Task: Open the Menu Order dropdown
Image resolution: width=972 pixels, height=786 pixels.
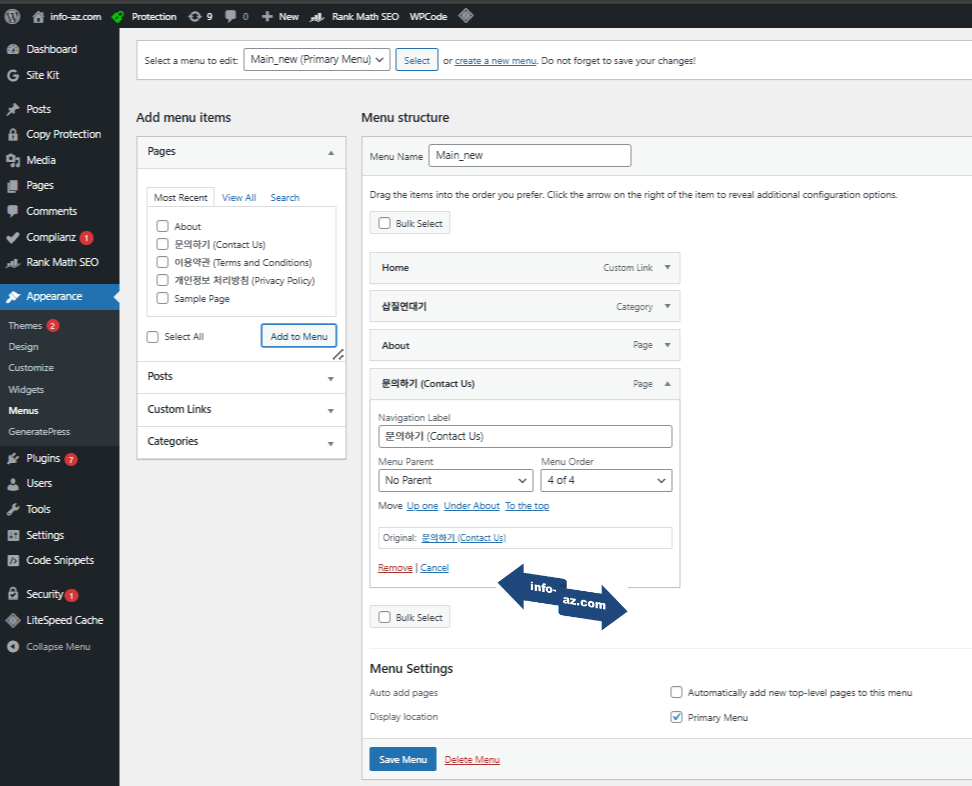Action: (x=606, y=481)
